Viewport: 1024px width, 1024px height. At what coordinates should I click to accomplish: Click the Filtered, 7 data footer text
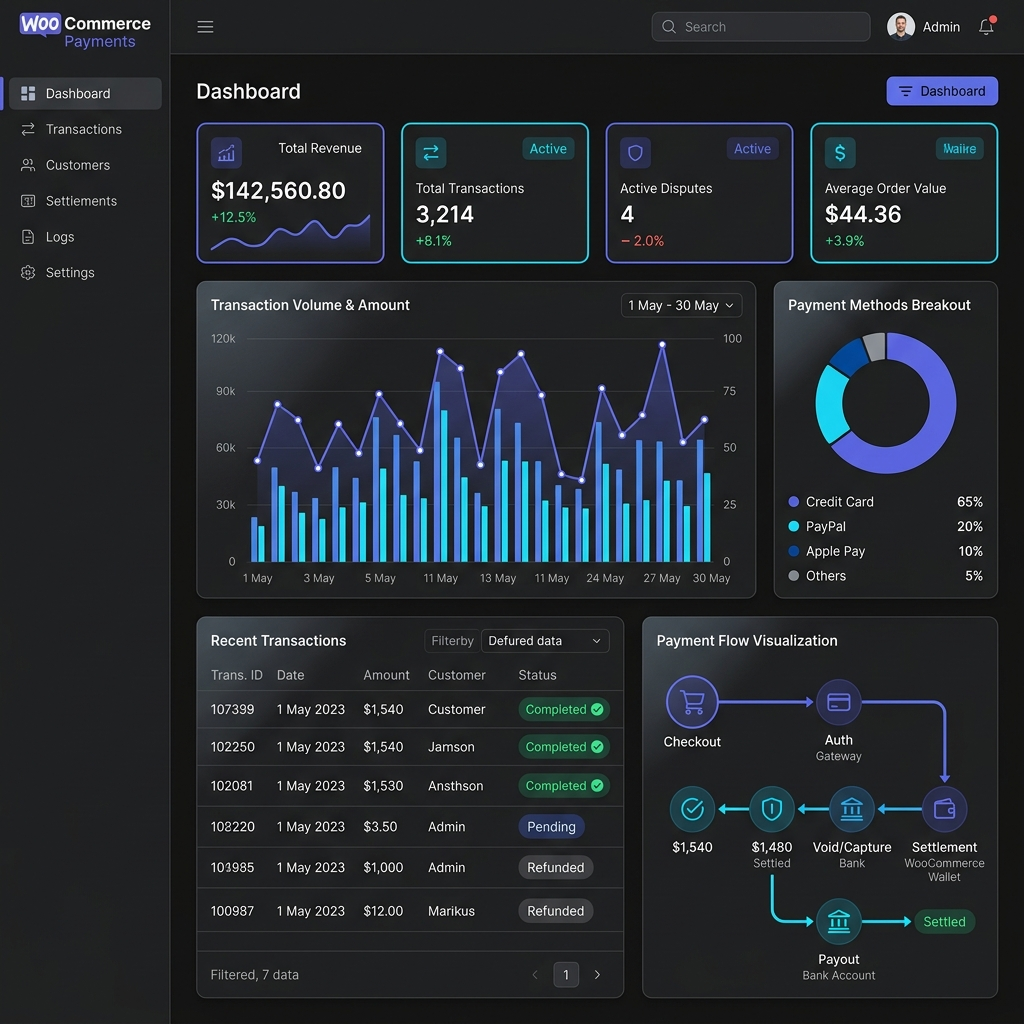255,974
